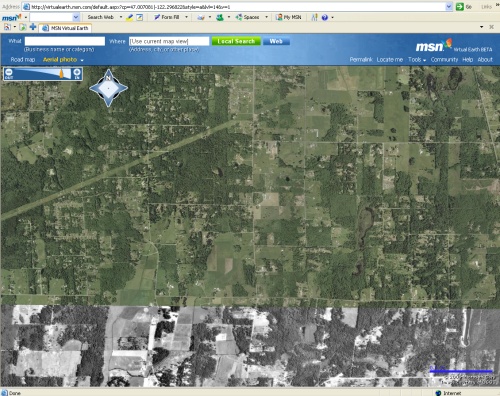Open the Community menu link
The height and width of the screenshot is (396, 500).
coord(444,60)
